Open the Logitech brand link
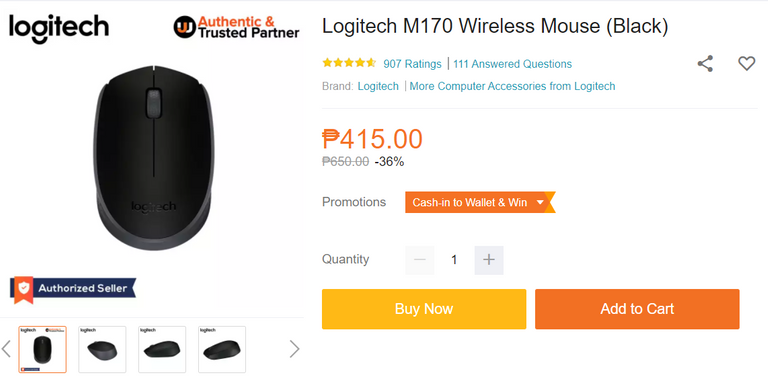 [x=378, y=86]
